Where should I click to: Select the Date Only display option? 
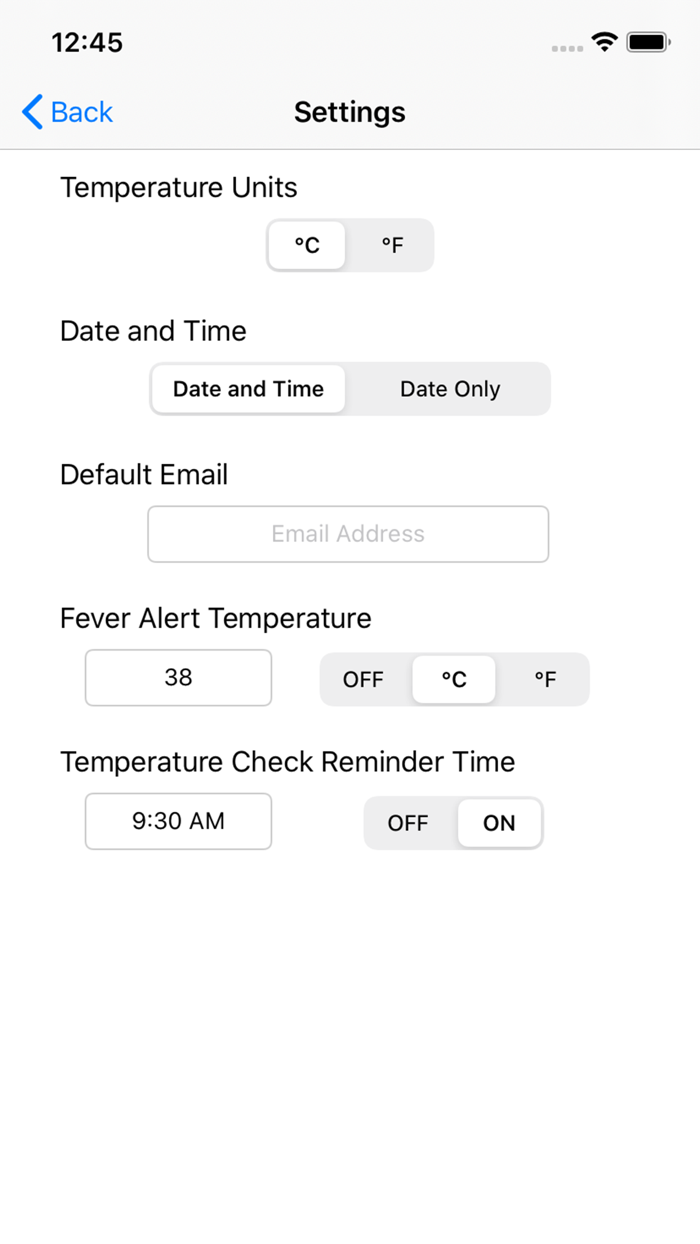coord(449,389)
